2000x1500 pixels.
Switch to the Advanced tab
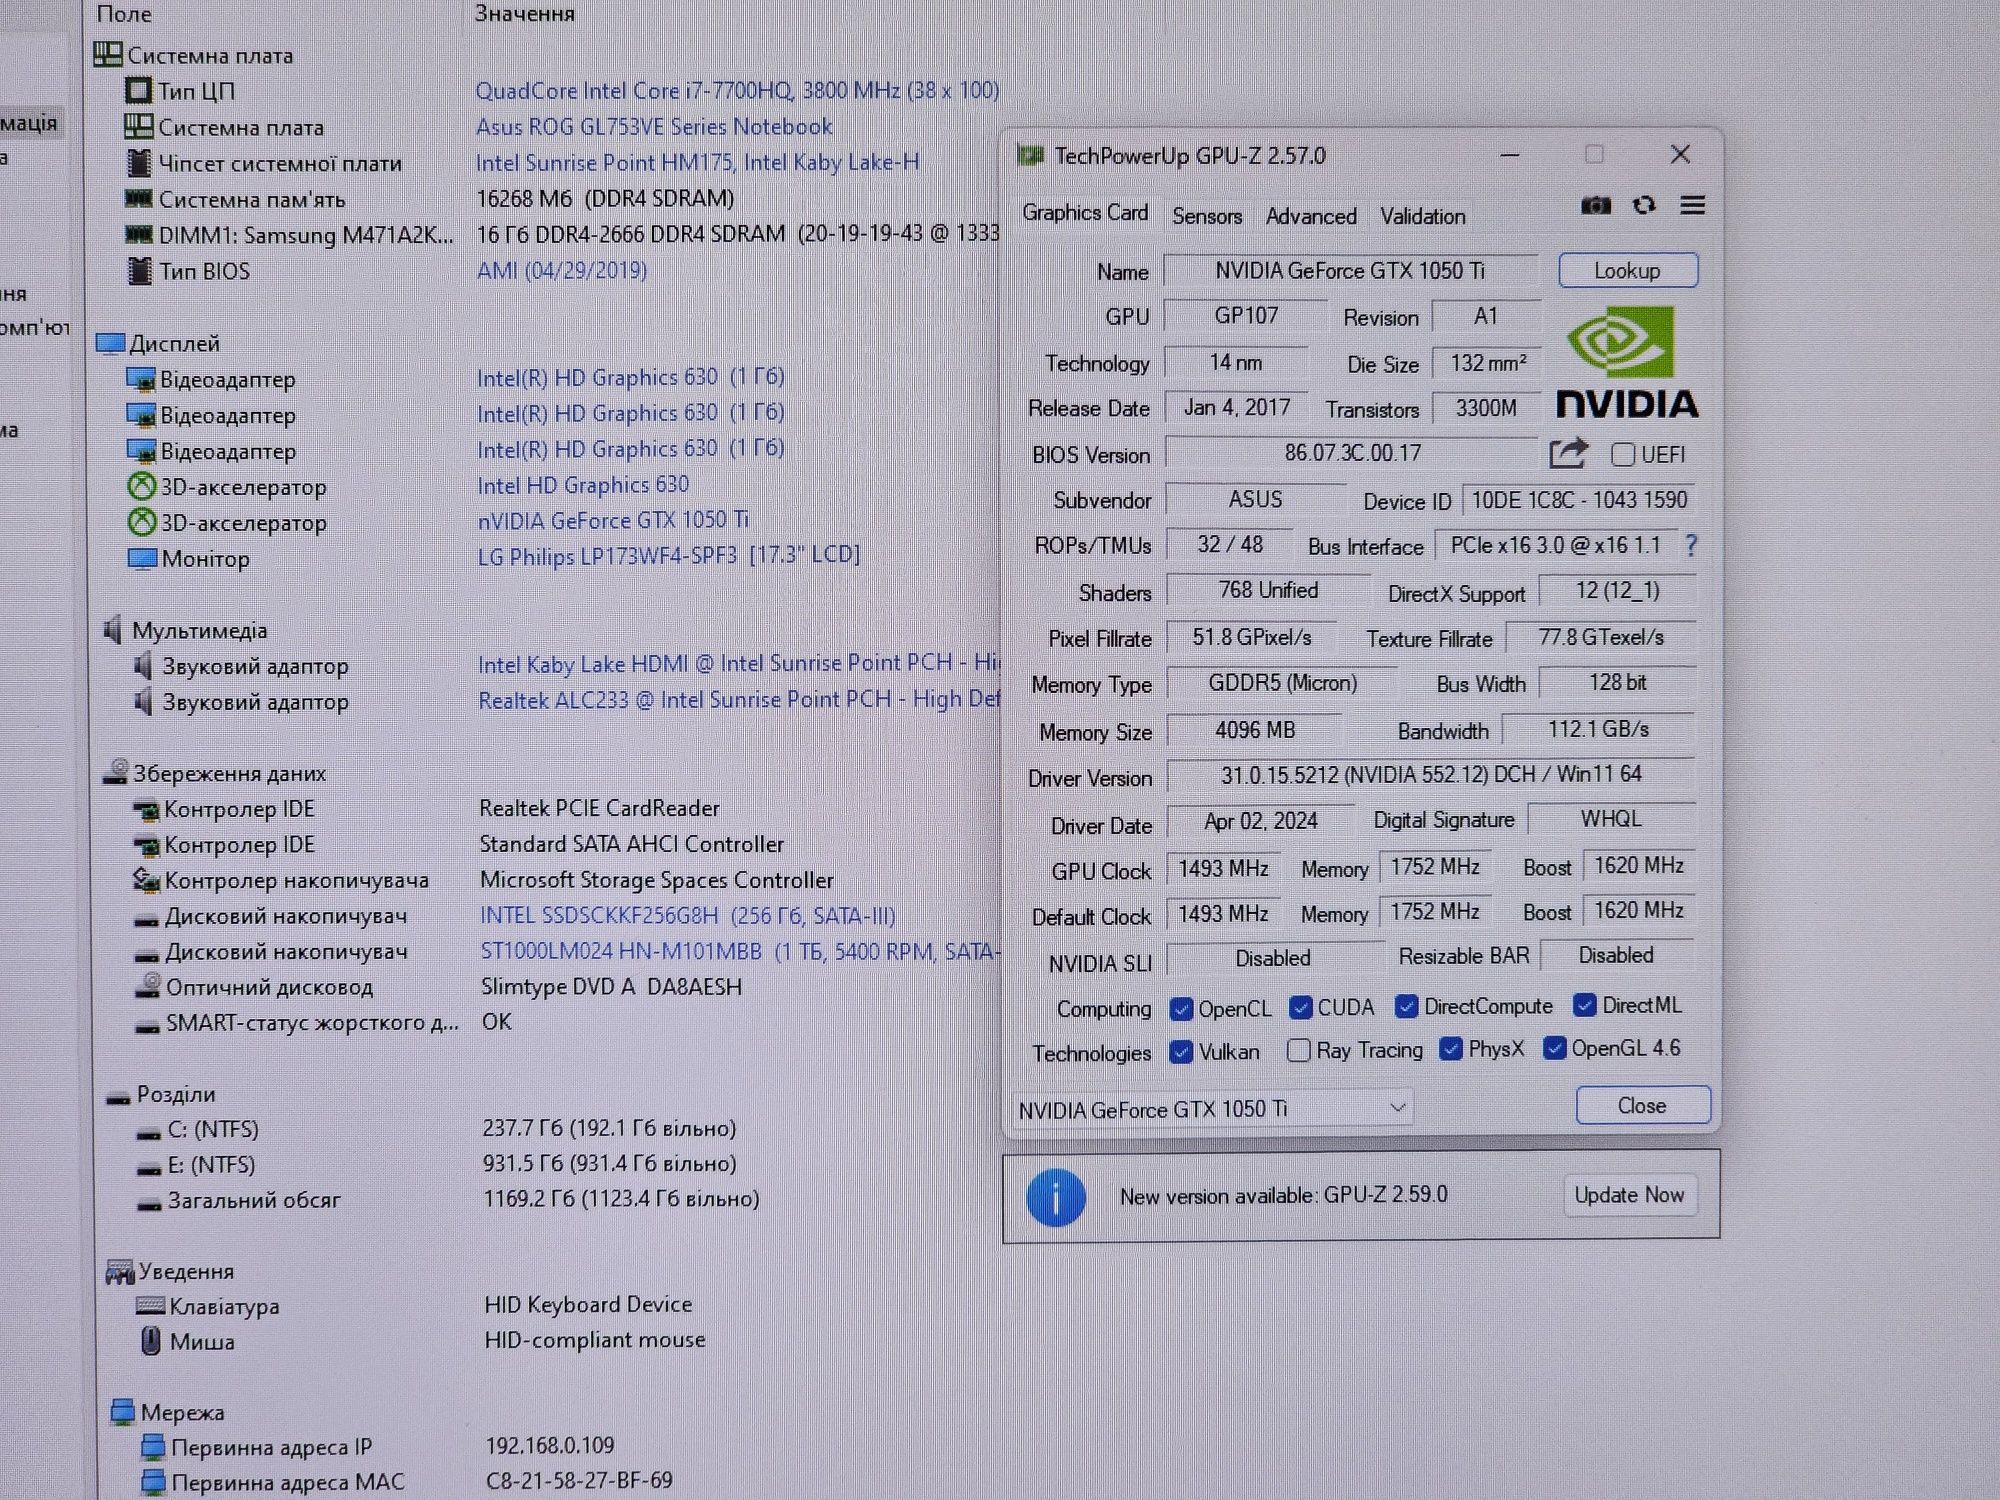pyautogui.click(x=1311, y=216)
